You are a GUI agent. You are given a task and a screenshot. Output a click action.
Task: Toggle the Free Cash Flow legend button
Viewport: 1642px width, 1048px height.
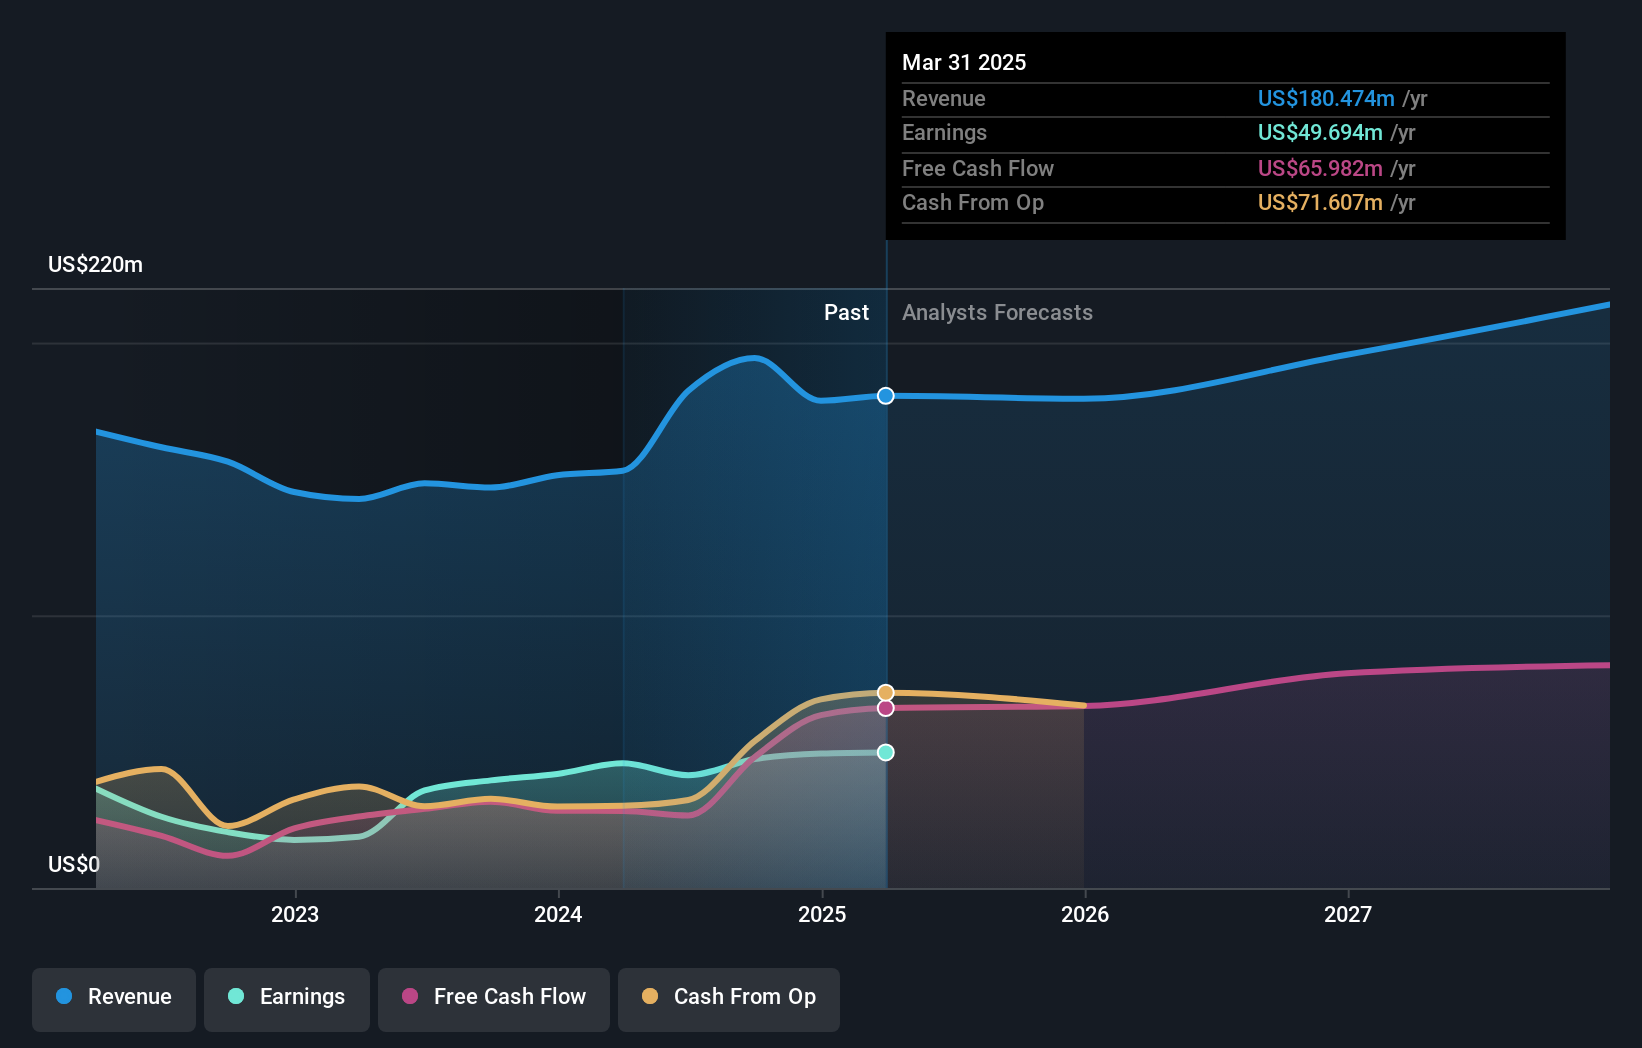coord(494,999)
